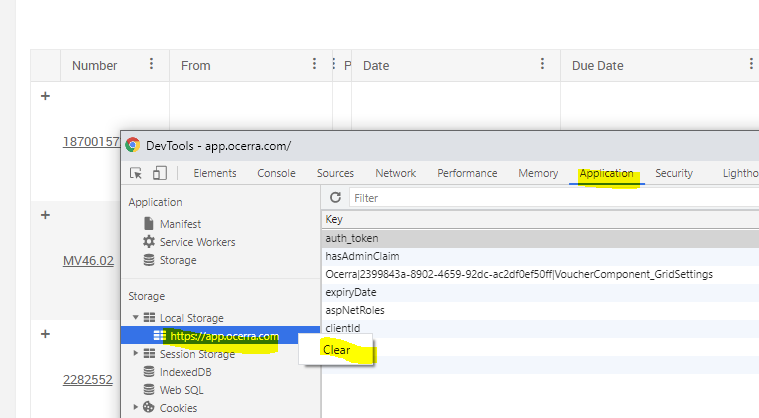
Task: Collapse the Local Storage tree node
Action: click(136, 317)
